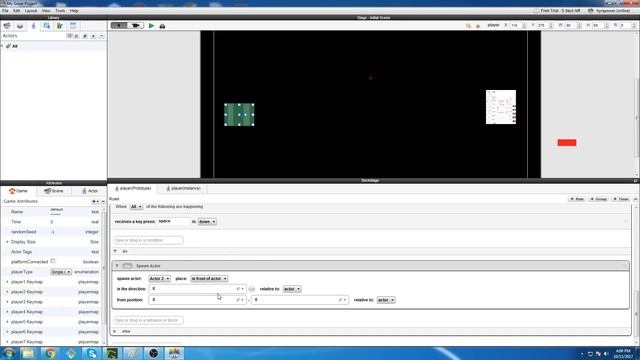Image resolution: width=640 pixels, height=360 pixels.
Task: Open the Behaviors library icon
Action: (x=60, y=26)
